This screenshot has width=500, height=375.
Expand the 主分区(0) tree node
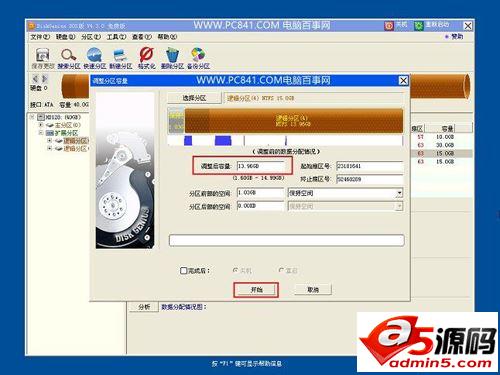[x=41, y=125]
